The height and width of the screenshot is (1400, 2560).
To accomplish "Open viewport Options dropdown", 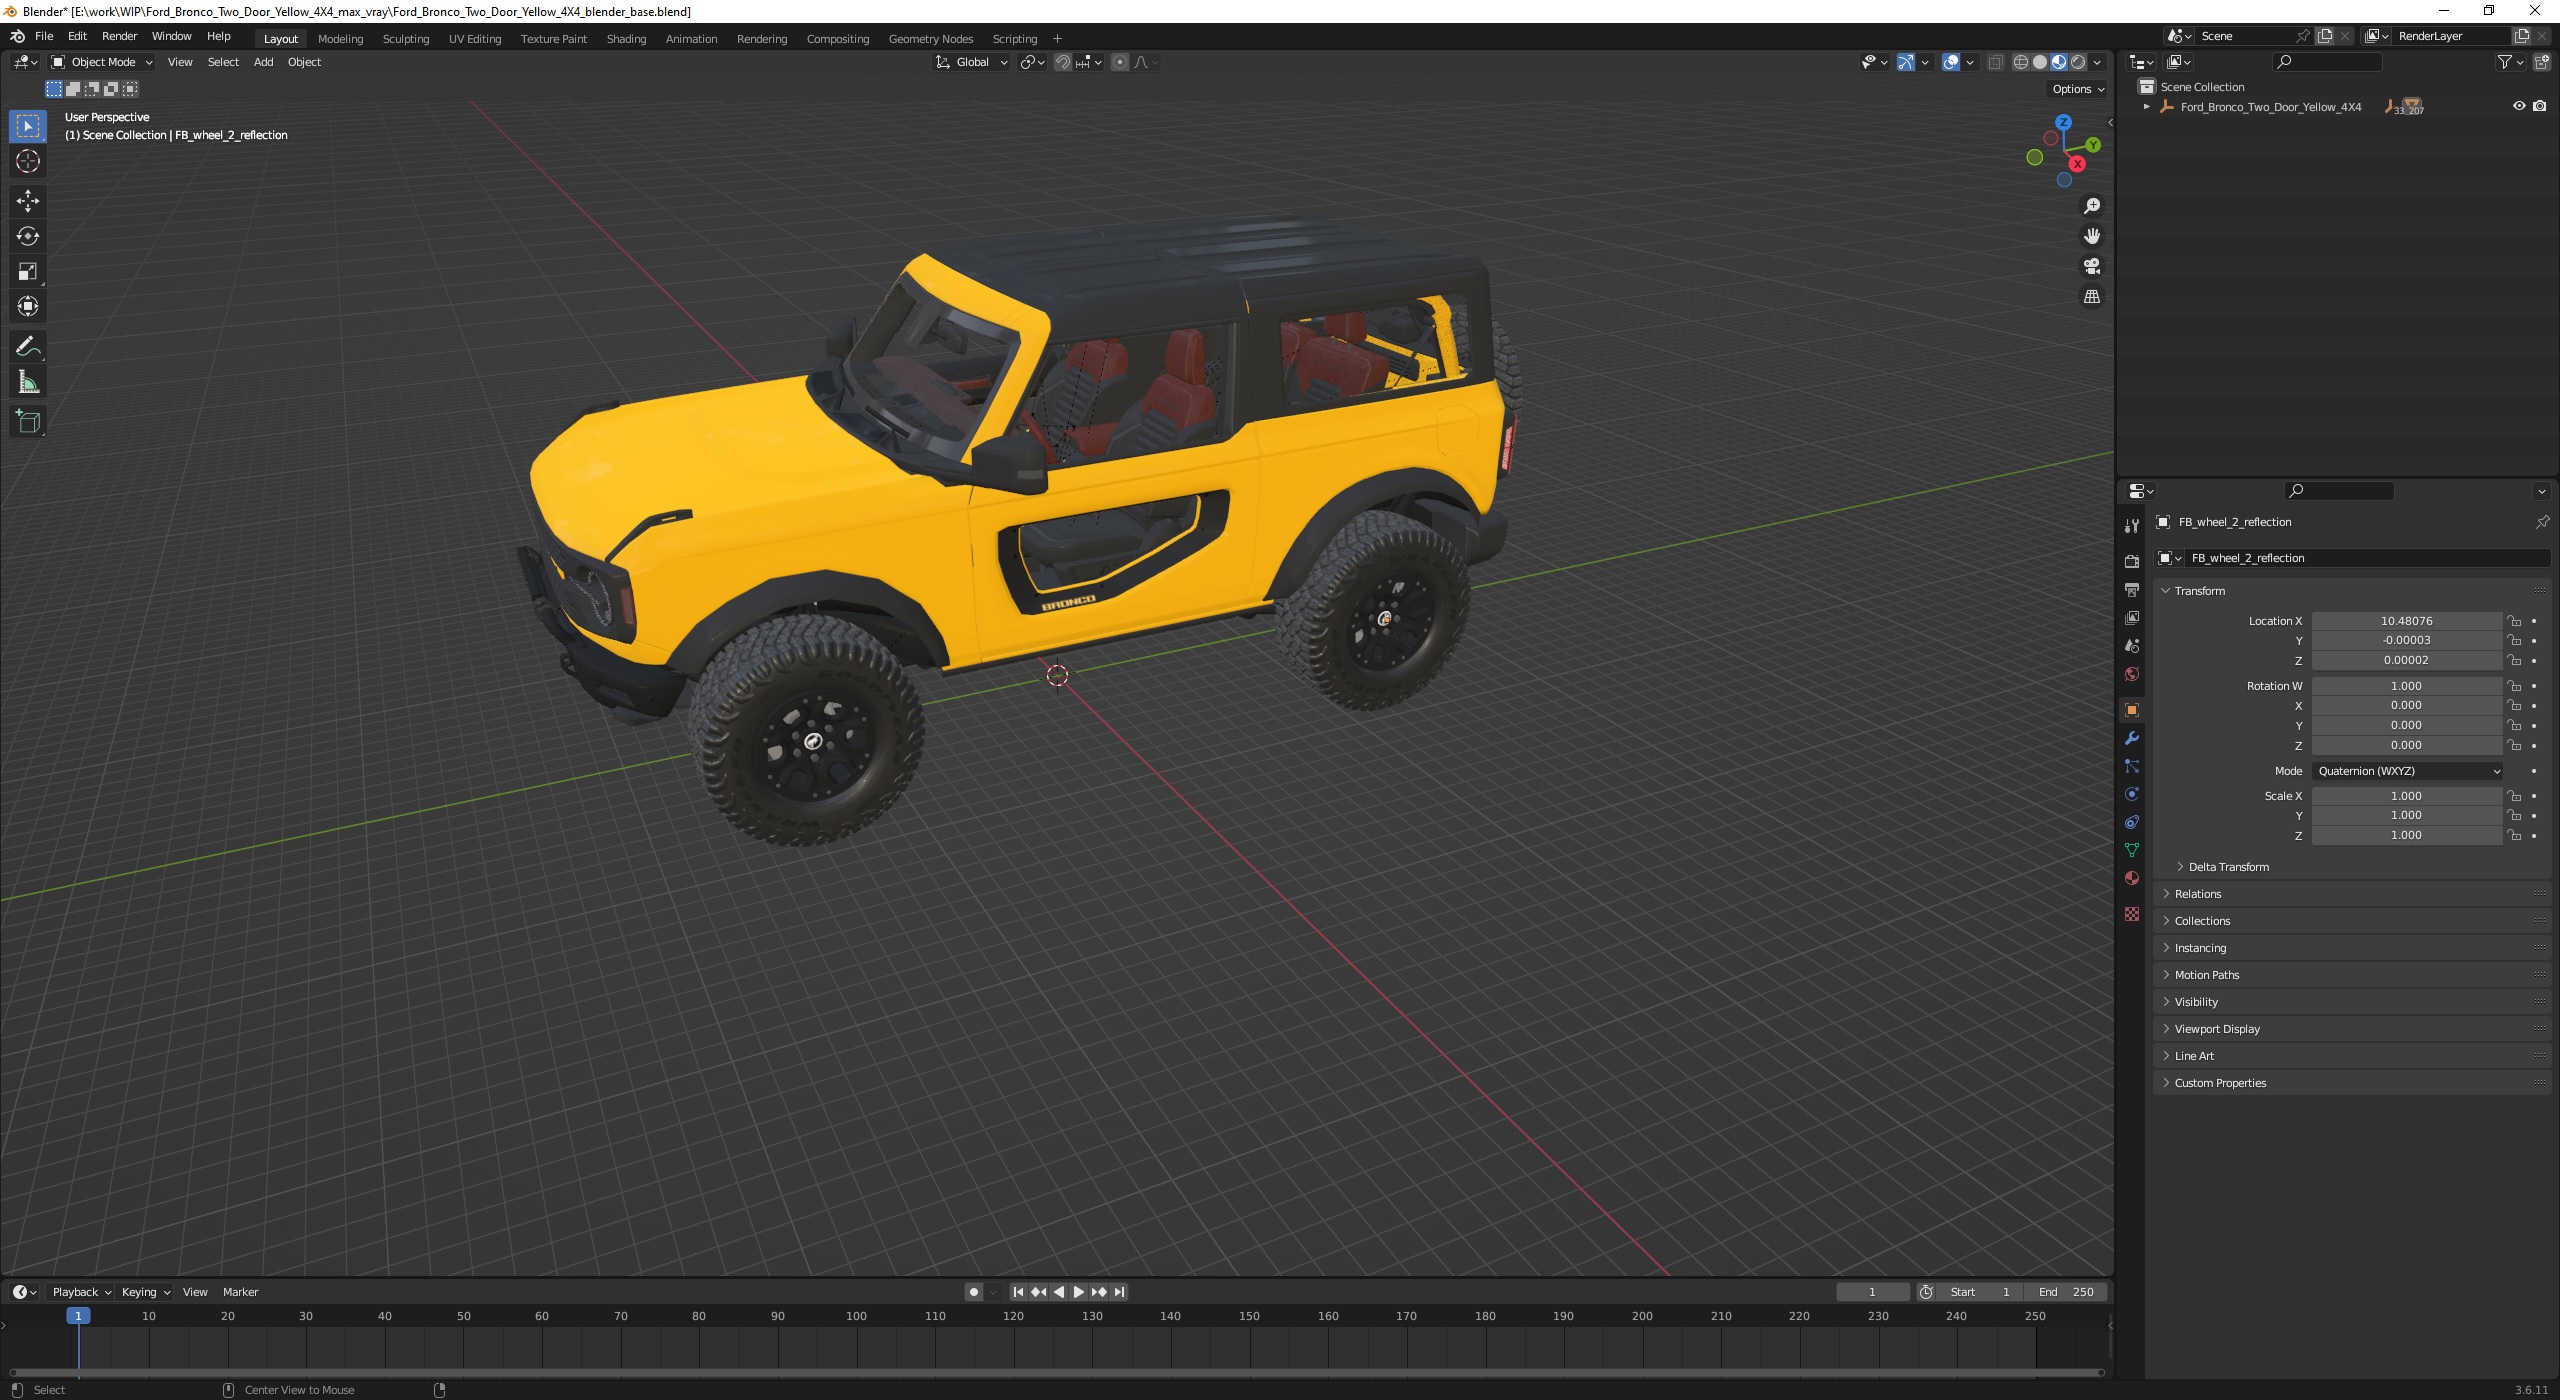I will point(2078,89).
